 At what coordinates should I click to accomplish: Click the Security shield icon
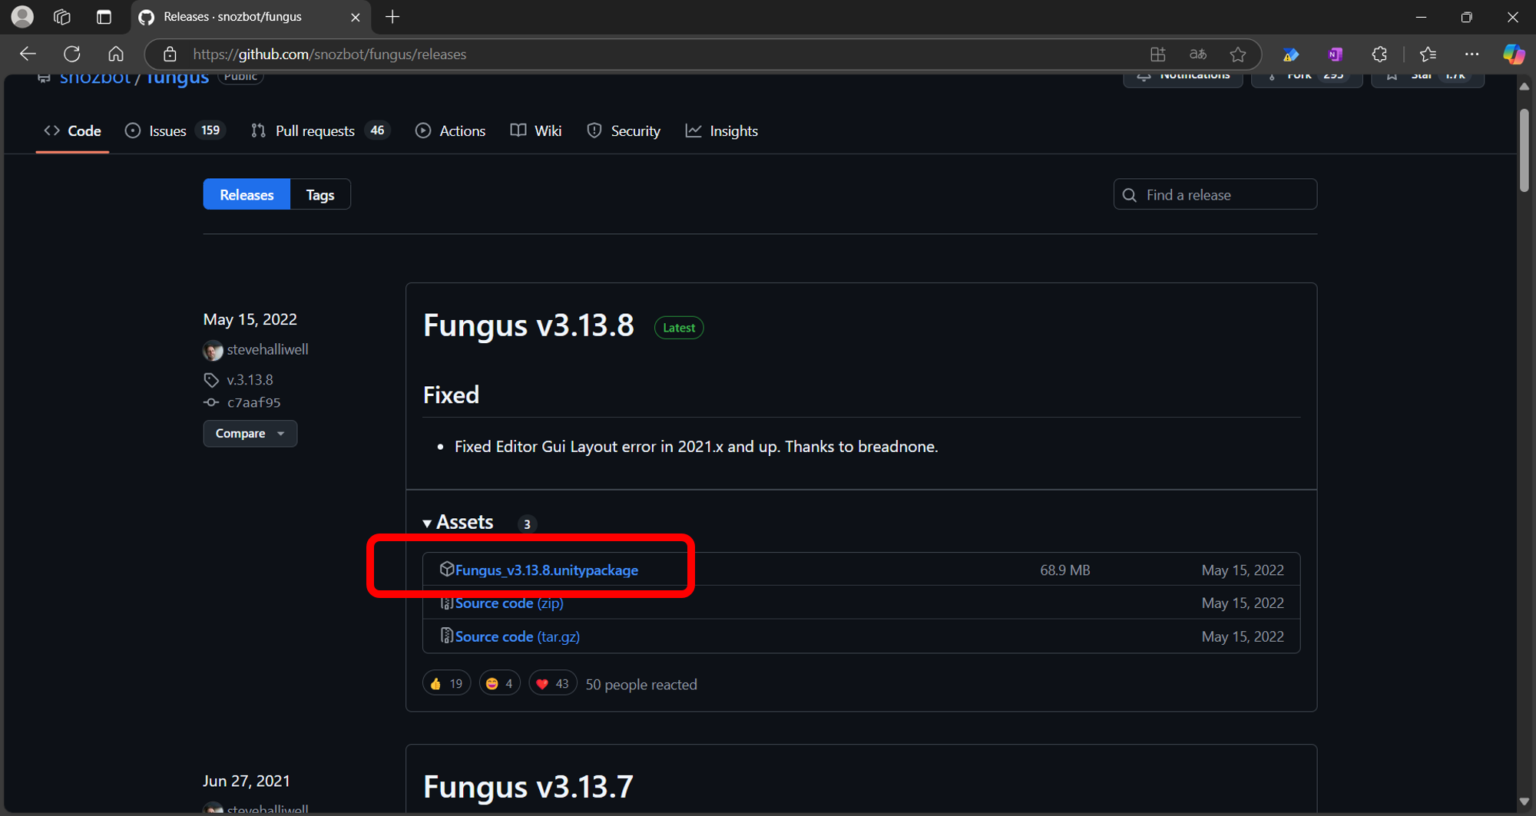click(595, 130)
